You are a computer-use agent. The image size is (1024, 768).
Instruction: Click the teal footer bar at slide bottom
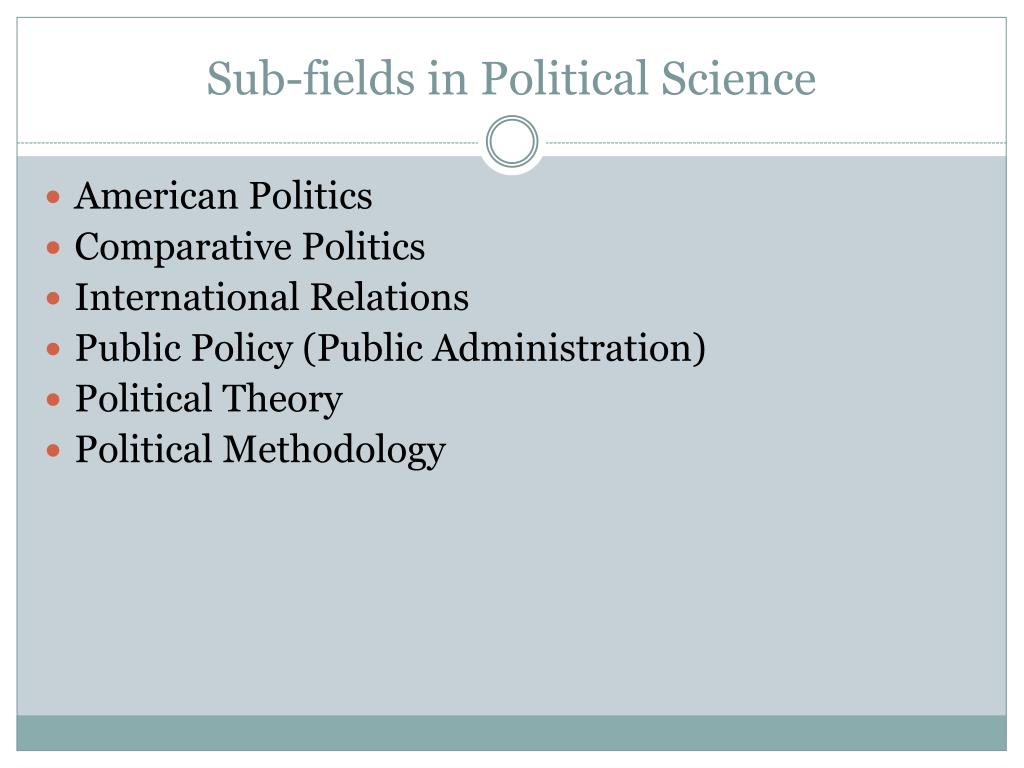click(511, 733)
